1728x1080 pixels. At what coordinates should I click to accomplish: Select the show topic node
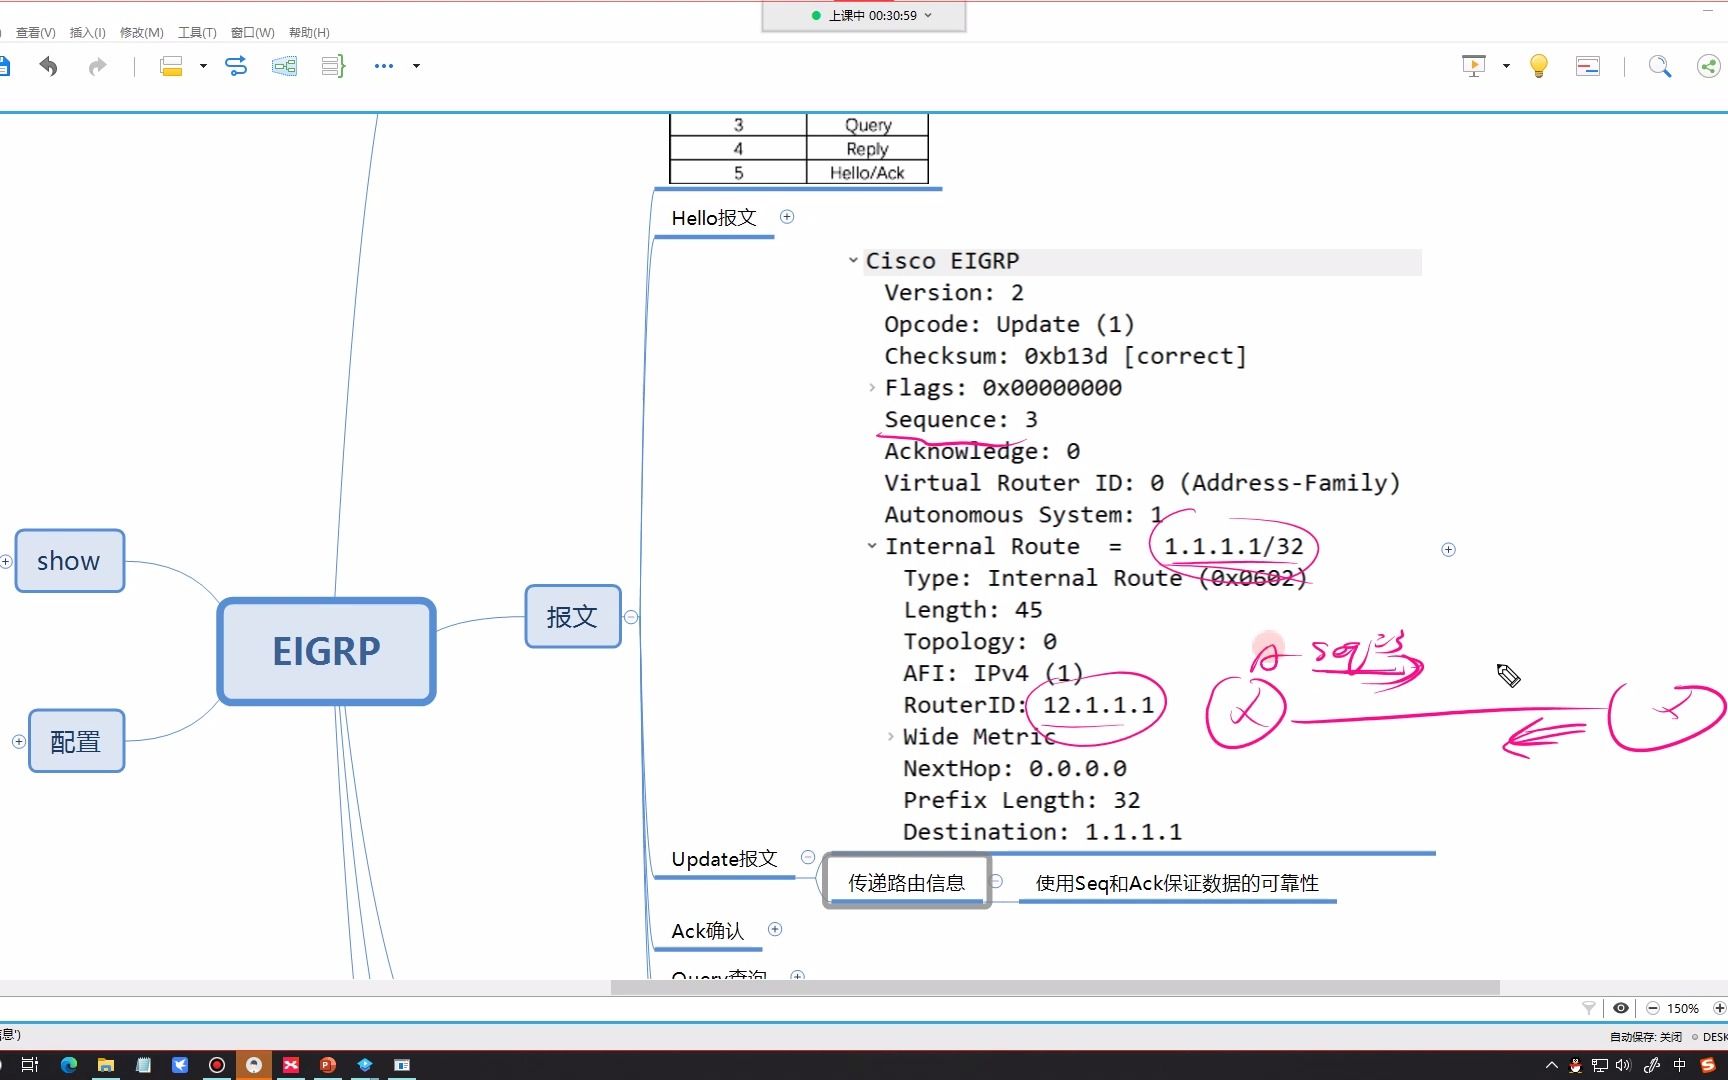click(70, 561)
